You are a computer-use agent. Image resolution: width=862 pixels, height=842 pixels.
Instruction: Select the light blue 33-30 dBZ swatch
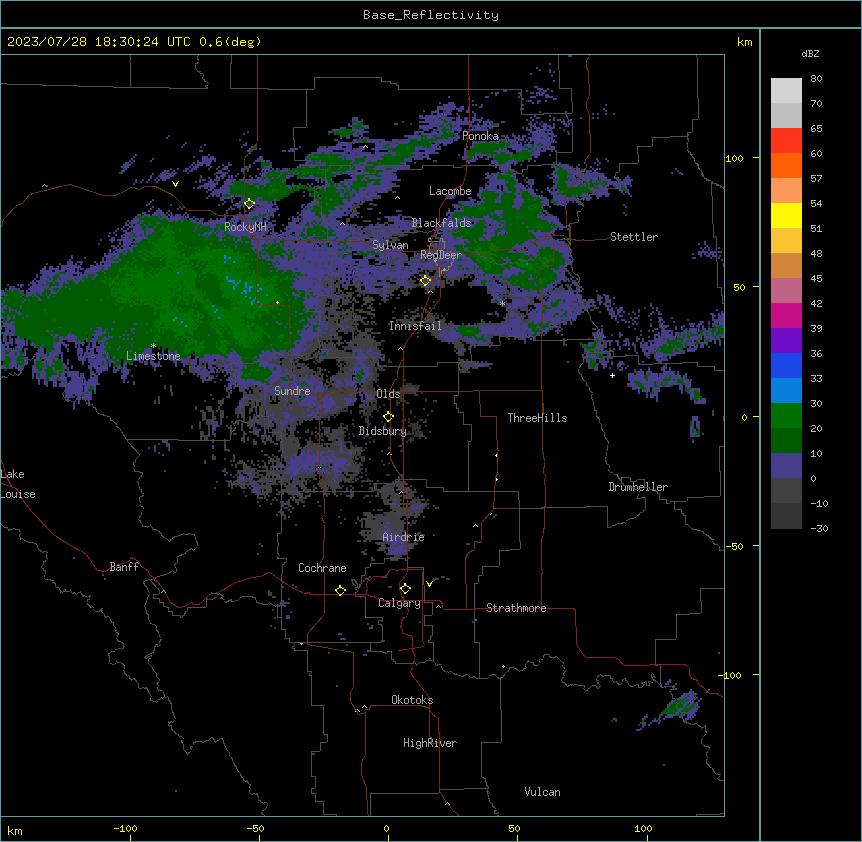pyautogui.click(x=786, y=390)
